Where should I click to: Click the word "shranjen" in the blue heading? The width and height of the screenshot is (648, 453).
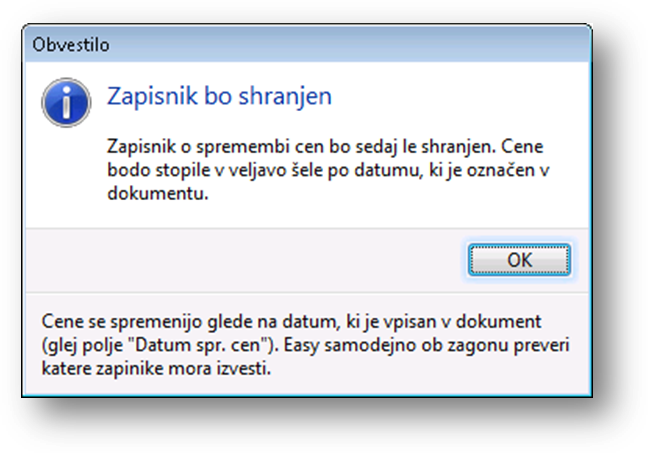point(285,97)
